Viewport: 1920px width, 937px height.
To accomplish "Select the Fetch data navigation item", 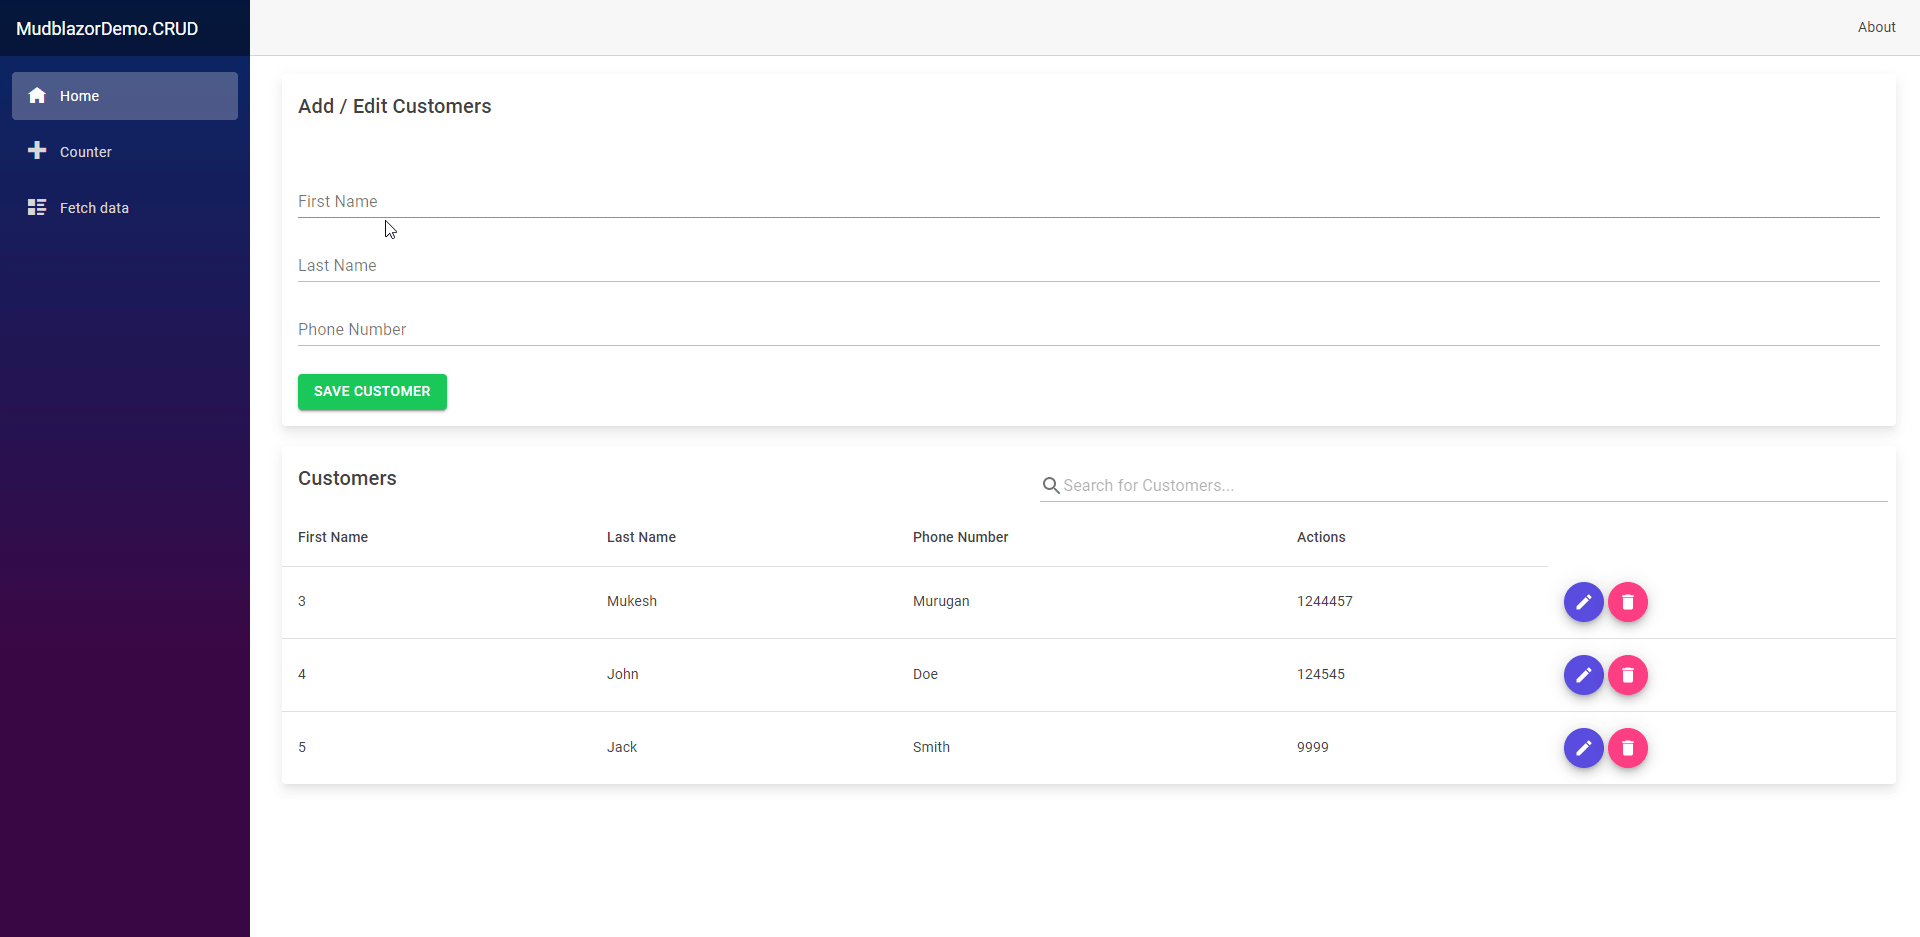I will [95, 207].
